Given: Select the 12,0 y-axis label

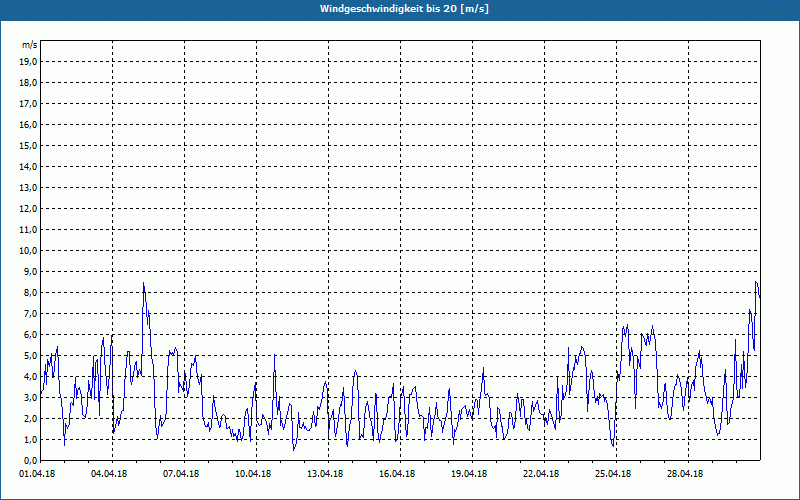Looking at the screenshot, I should [x=29, y=209].
